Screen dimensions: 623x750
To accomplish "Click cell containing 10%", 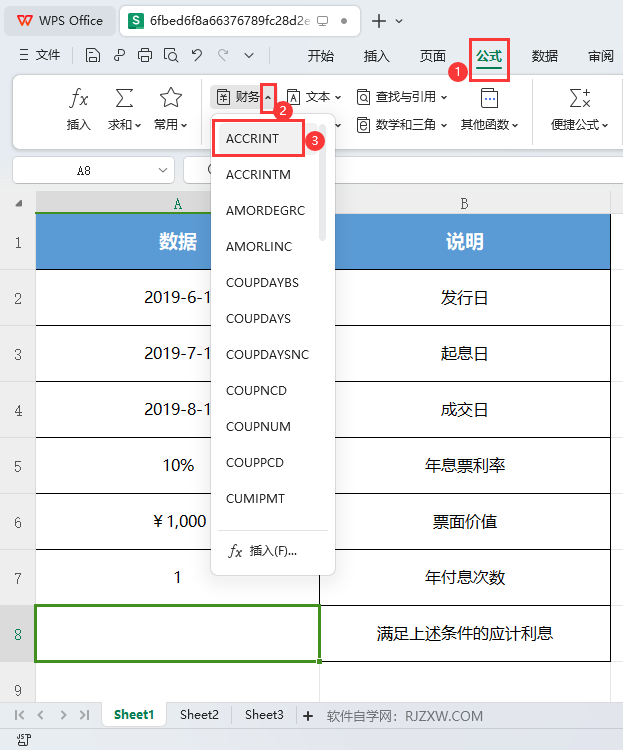I will (x=178, y=465).
